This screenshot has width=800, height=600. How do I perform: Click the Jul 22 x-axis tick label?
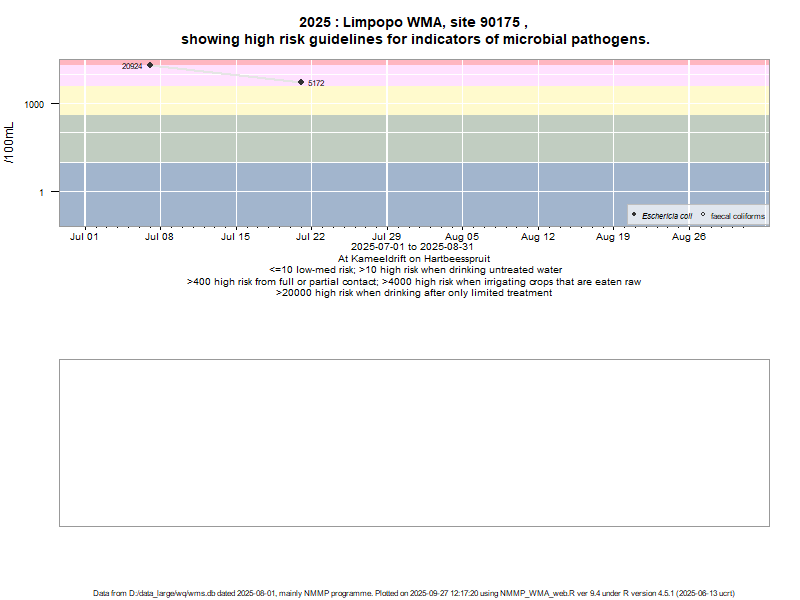[x=310, y=237]
